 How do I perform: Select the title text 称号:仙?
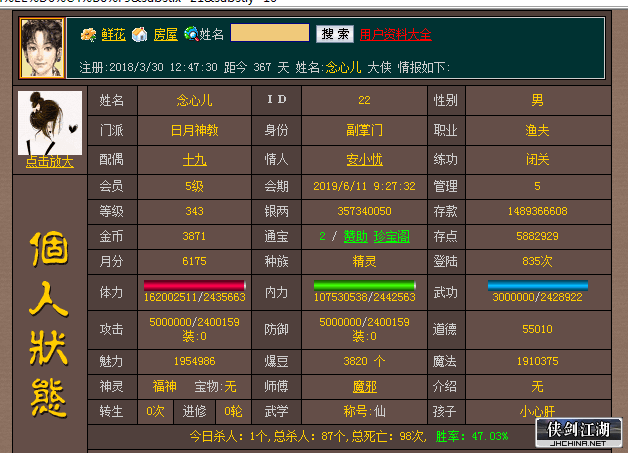364,411
